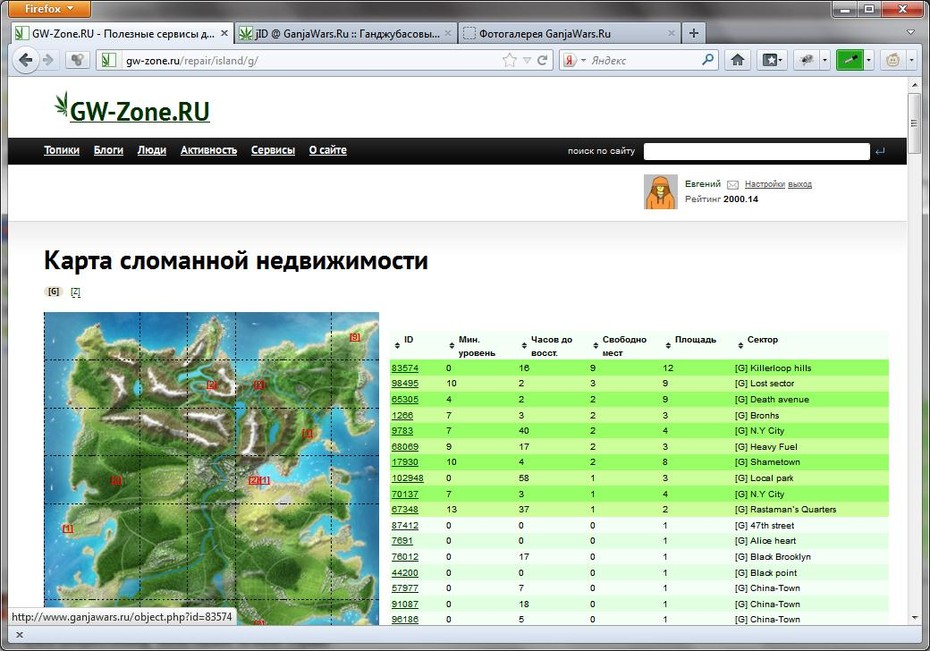The image size is (930, 651).
Task: Open the Firefox menu dropdown
Action: click(50, 9)
